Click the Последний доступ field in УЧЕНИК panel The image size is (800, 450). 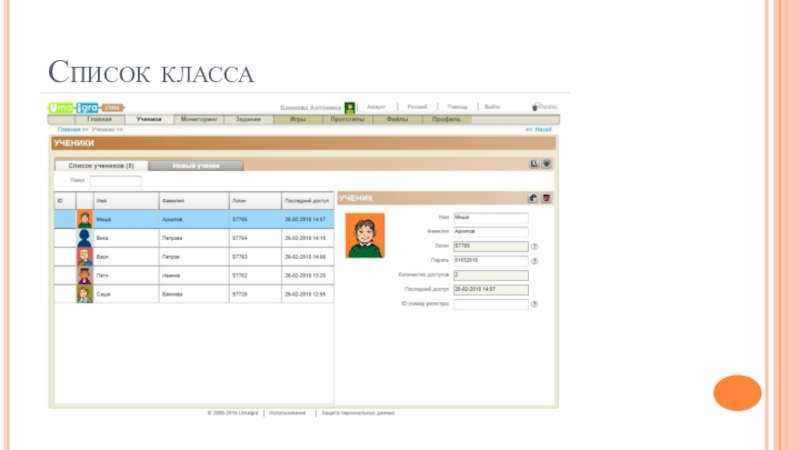pyautogui.click(x=491, y=290)
